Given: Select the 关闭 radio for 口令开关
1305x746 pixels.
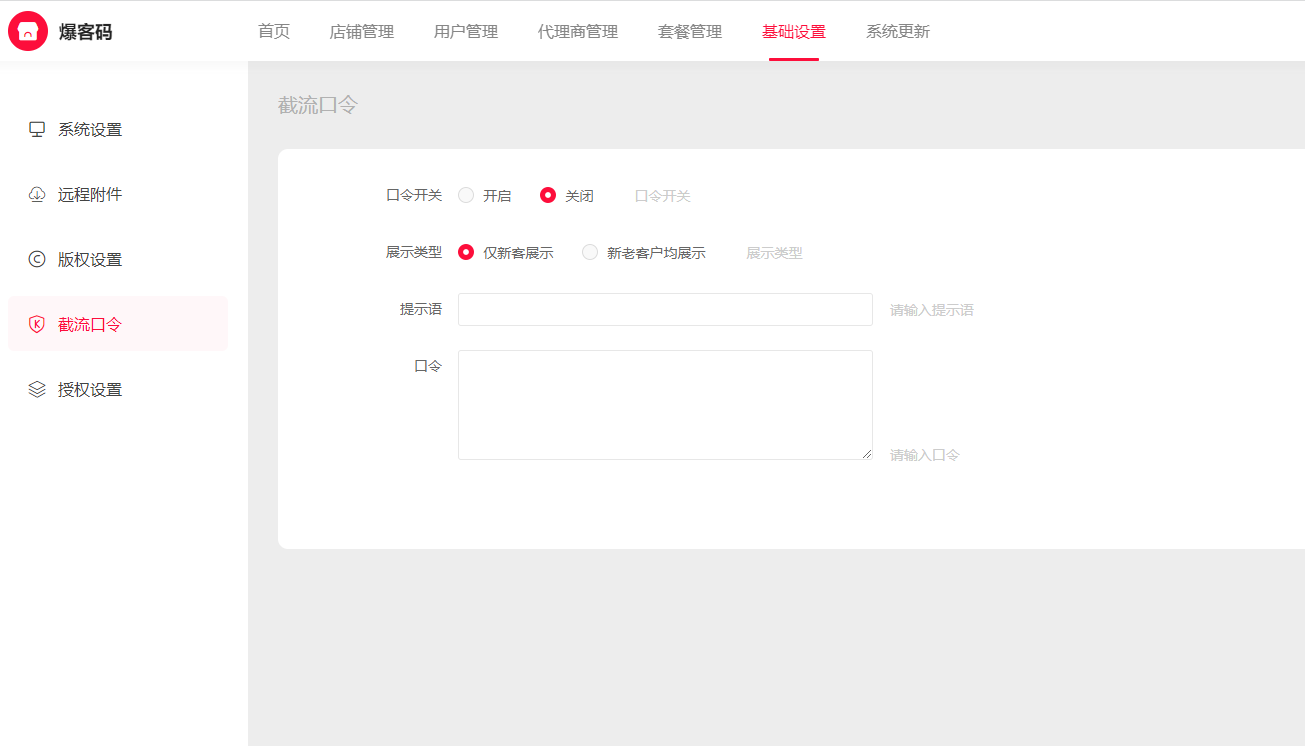Looking at the screenshot, I should 548,195.
